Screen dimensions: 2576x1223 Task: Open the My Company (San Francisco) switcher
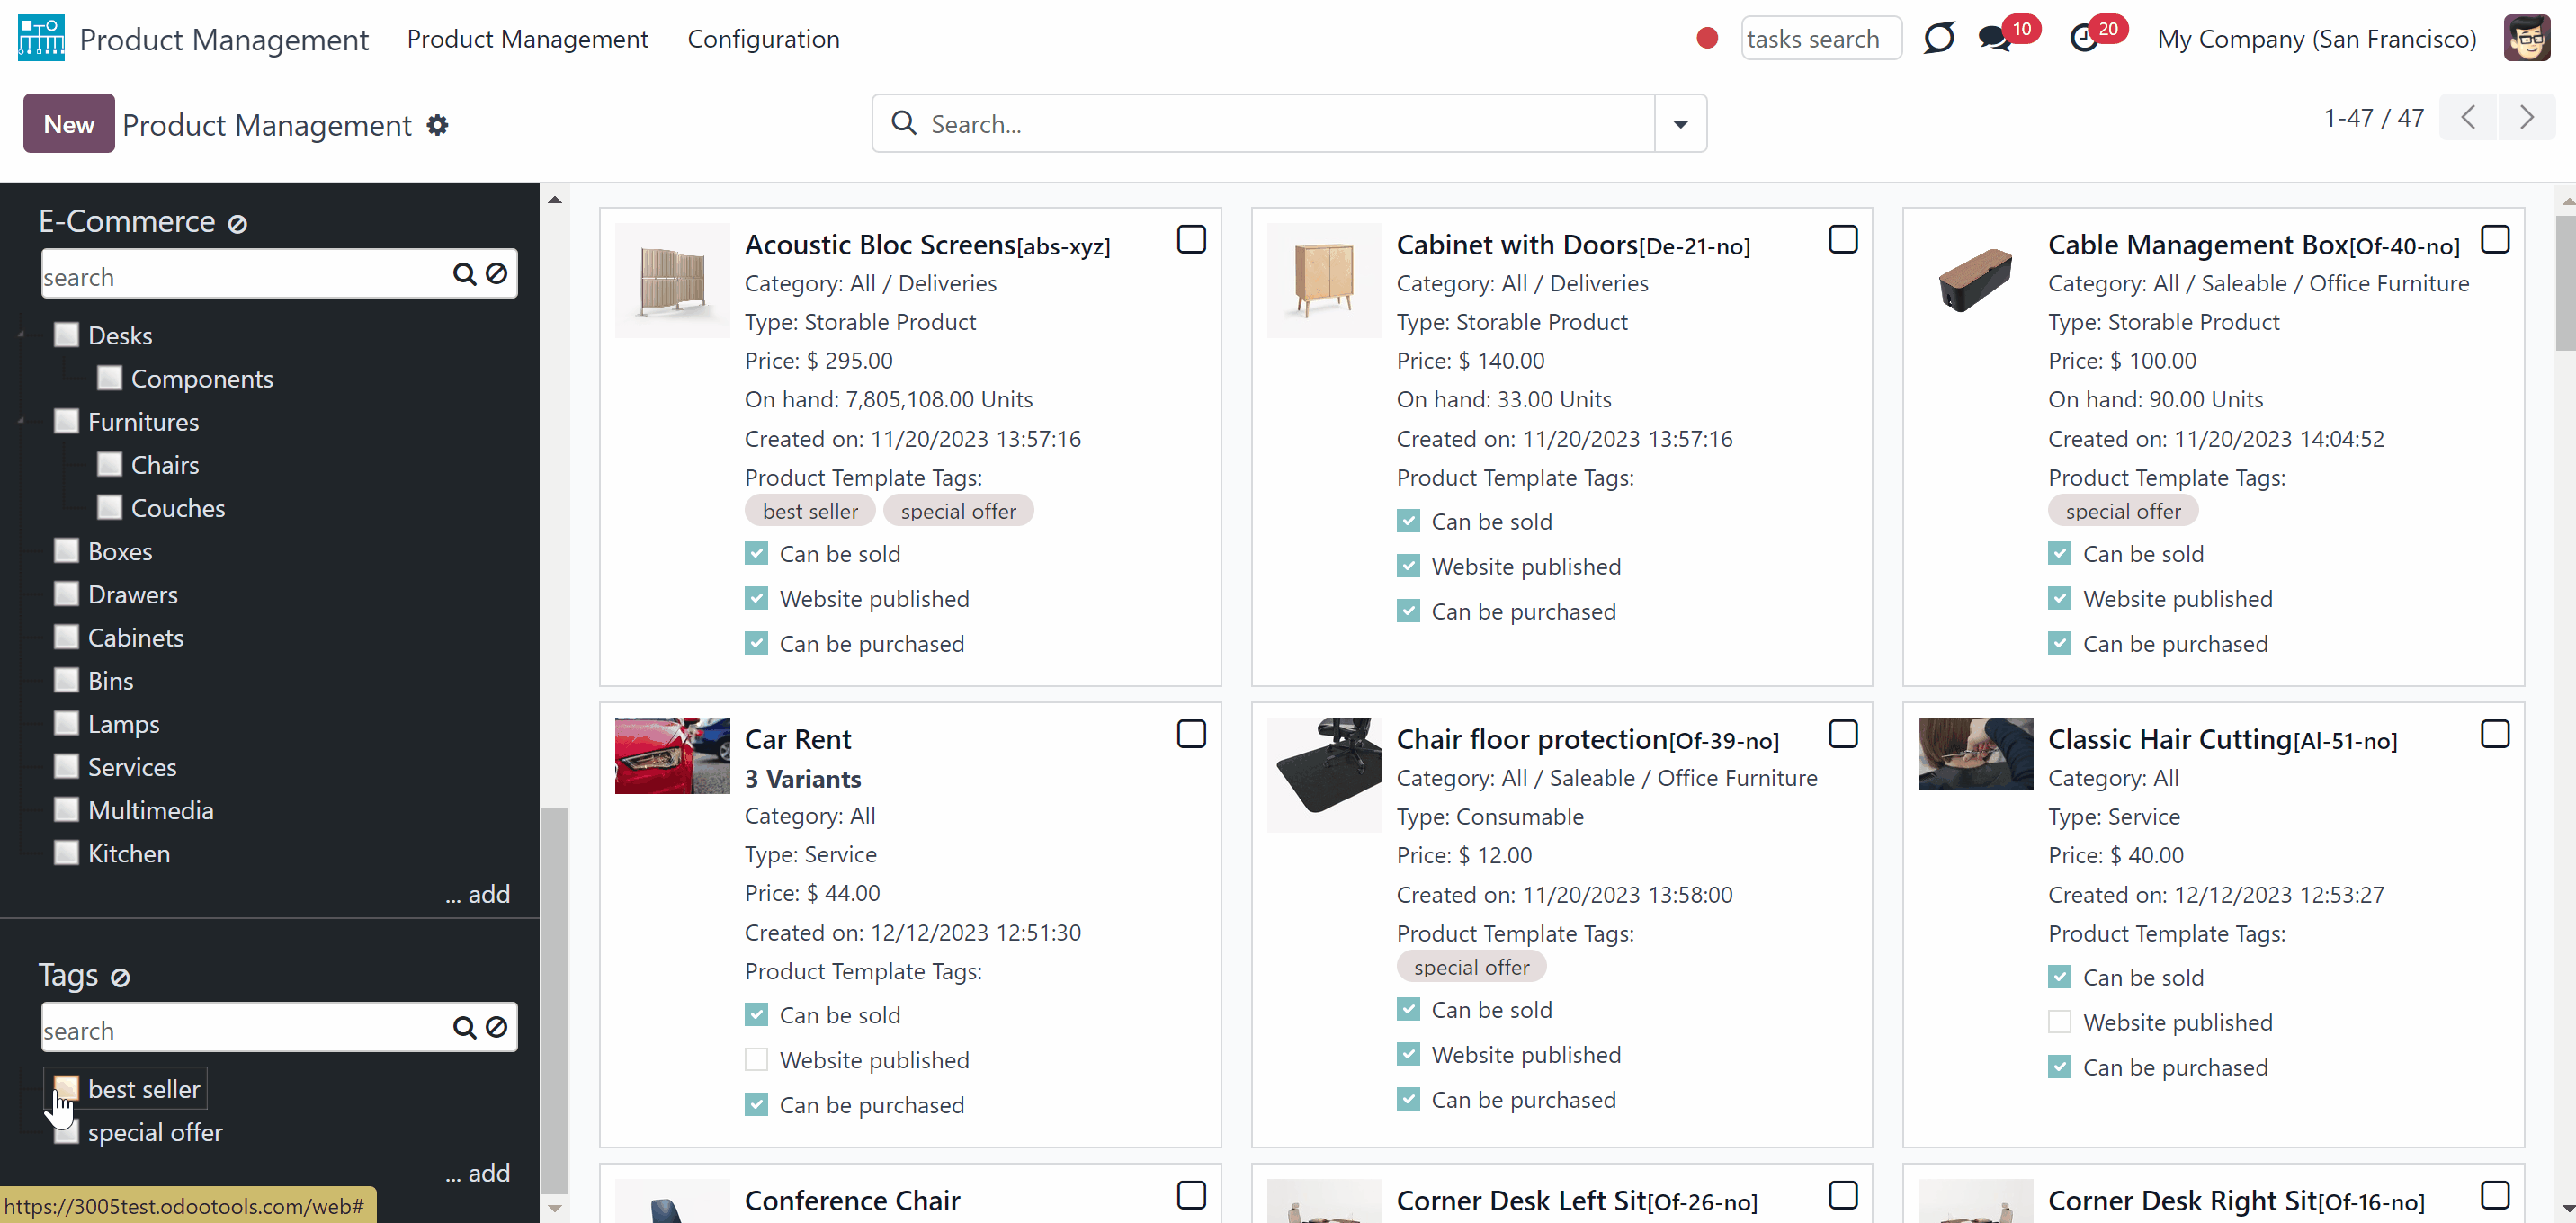click(2316, 39)
